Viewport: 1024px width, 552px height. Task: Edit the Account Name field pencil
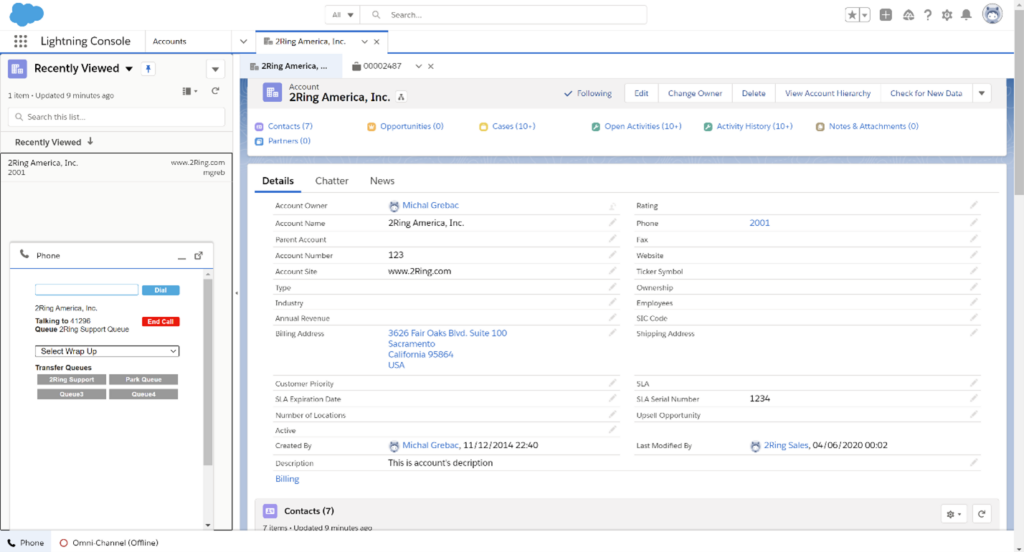pos(612,223)
